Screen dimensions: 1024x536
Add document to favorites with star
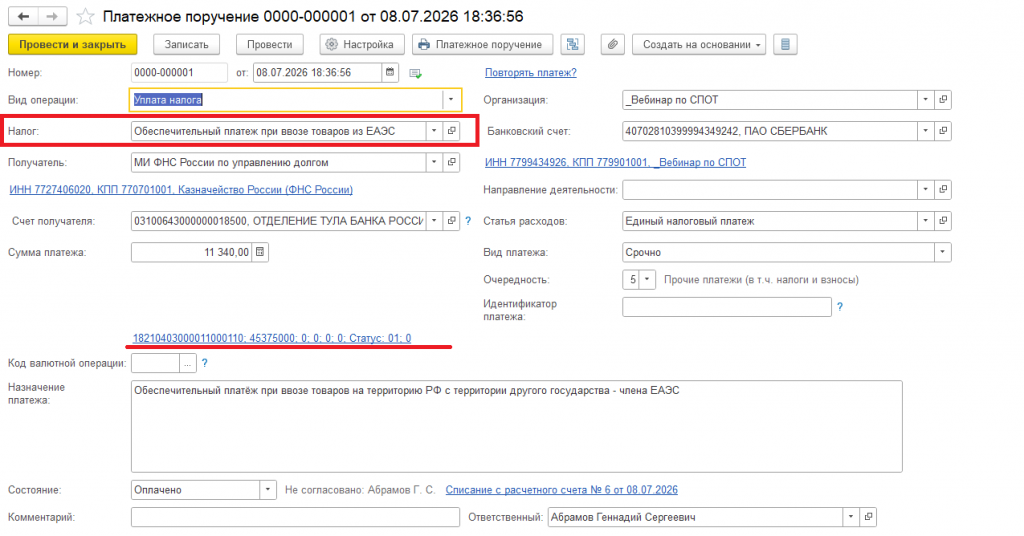tap(86, 16)
